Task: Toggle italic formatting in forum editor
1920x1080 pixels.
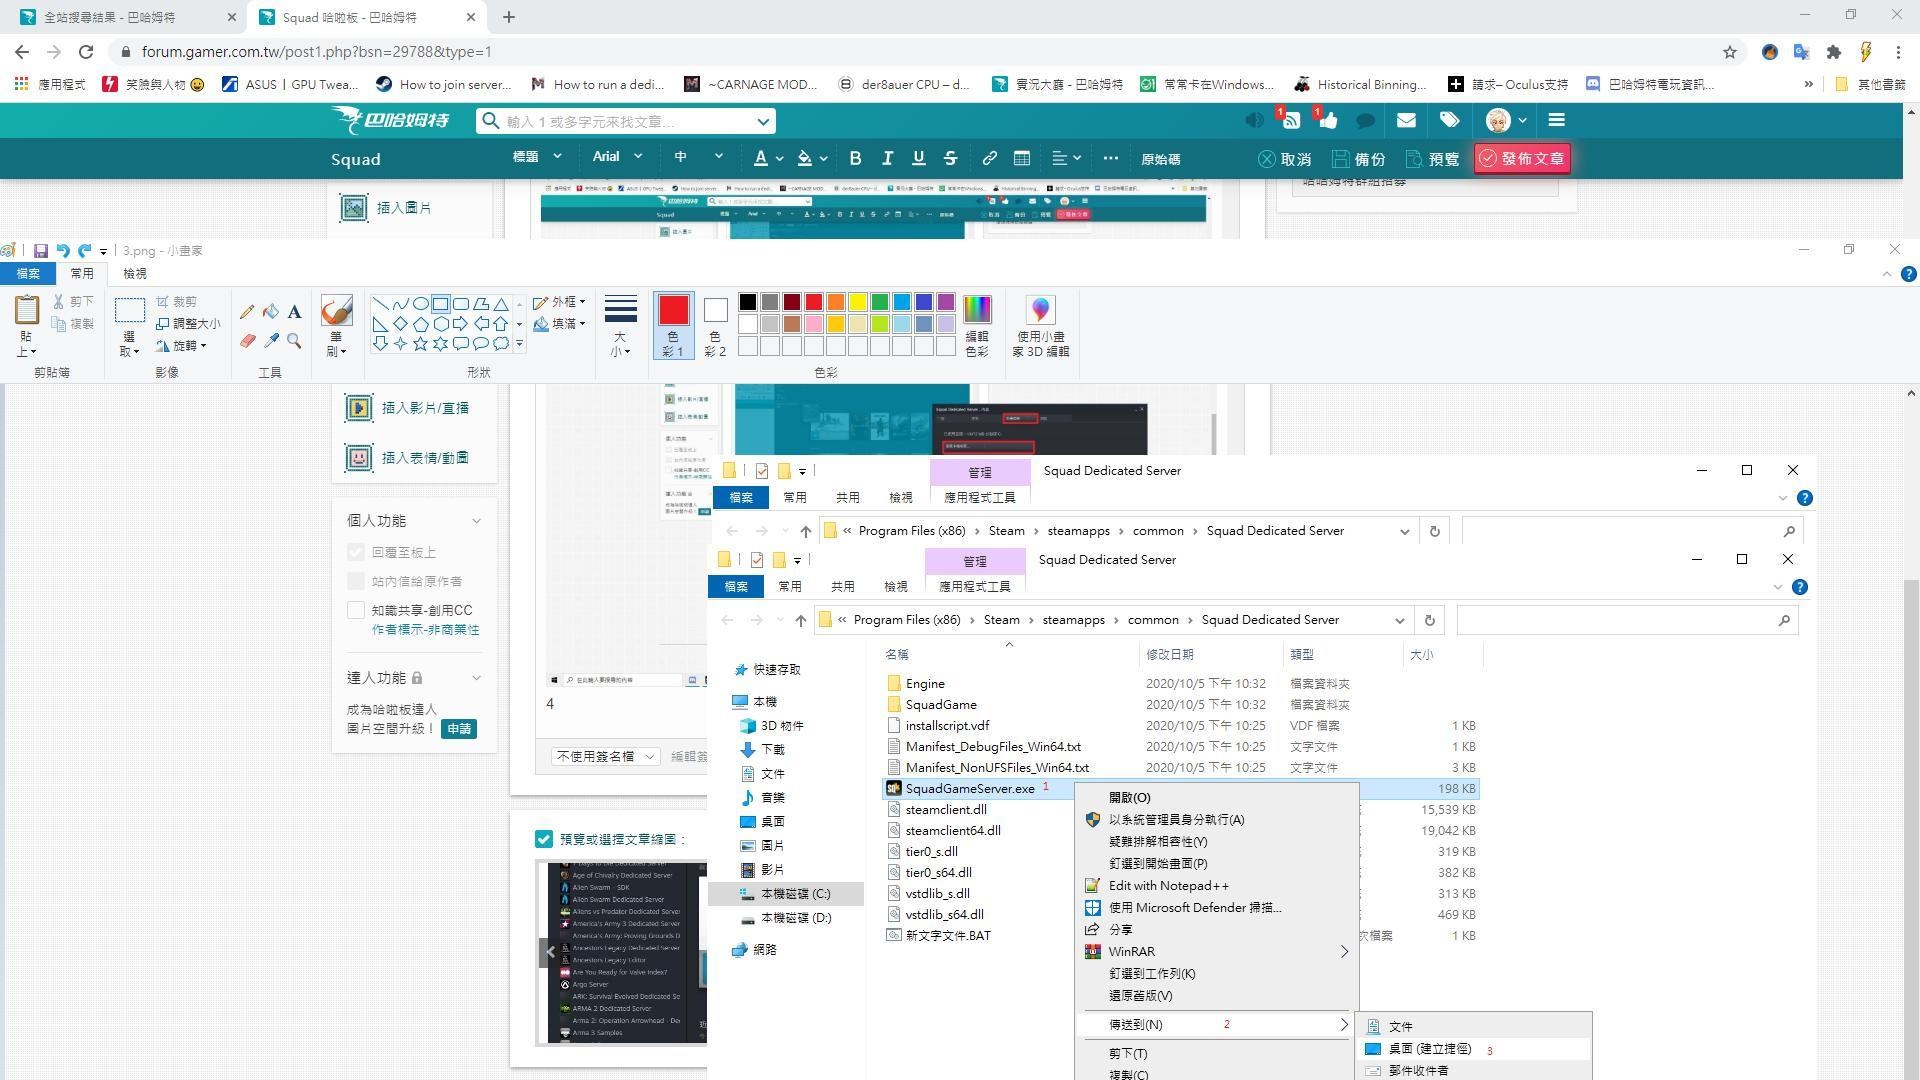Action: coord(887,158)
